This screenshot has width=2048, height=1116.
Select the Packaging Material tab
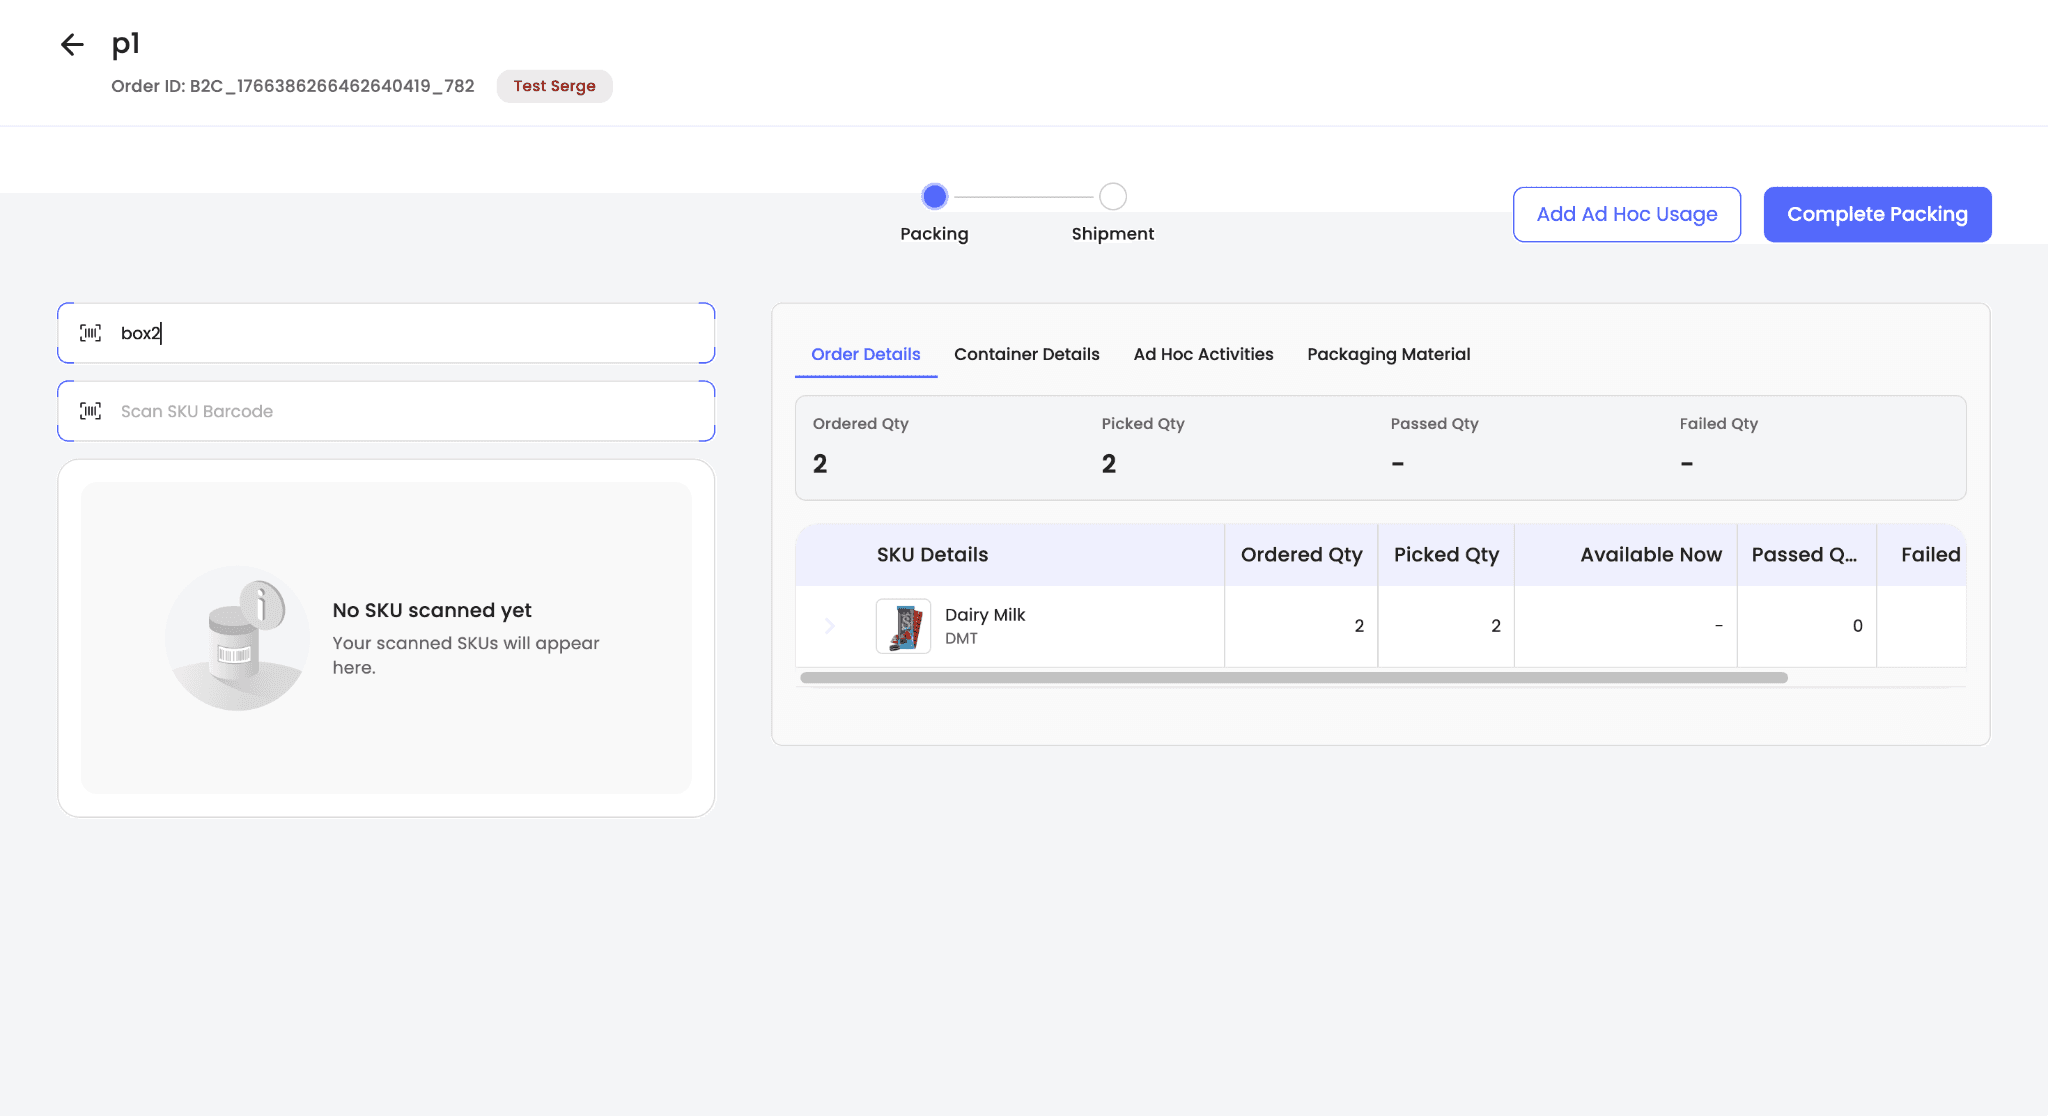point(1388,354)
